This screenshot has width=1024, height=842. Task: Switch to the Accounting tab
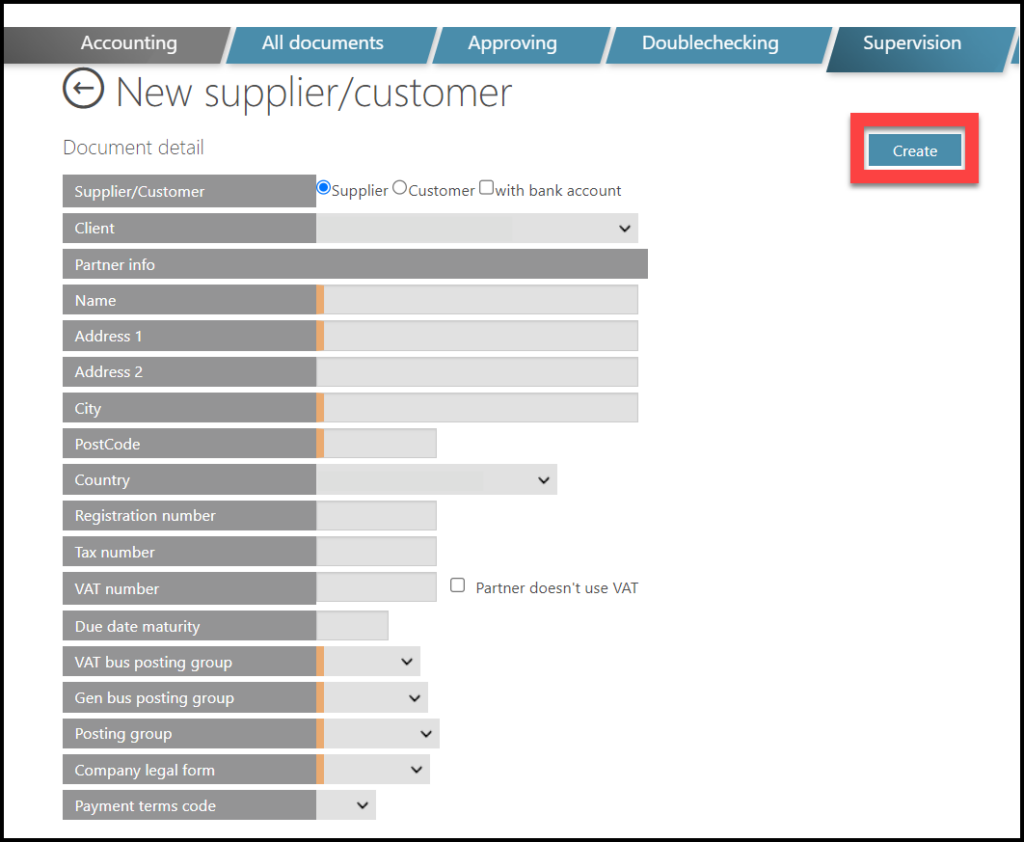[128, 44]
